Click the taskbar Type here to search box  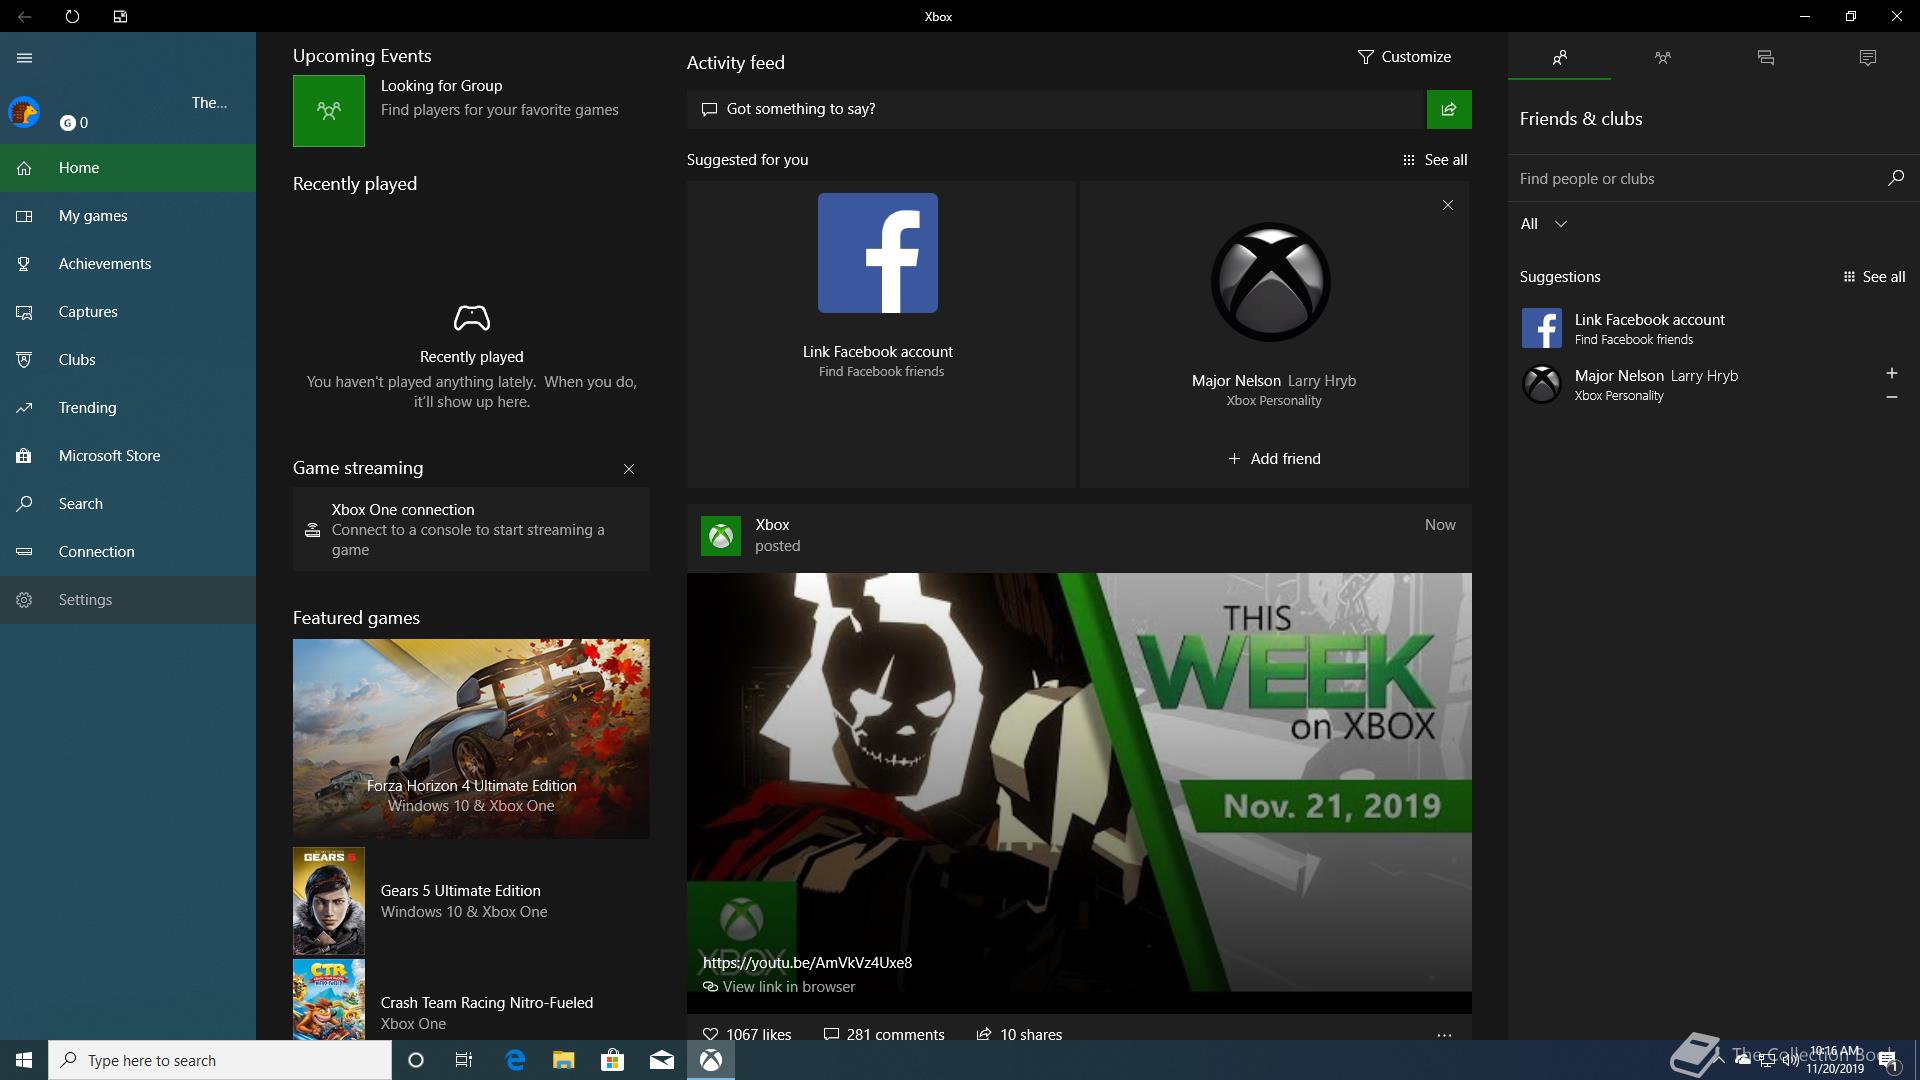(x=220, y=1060)
